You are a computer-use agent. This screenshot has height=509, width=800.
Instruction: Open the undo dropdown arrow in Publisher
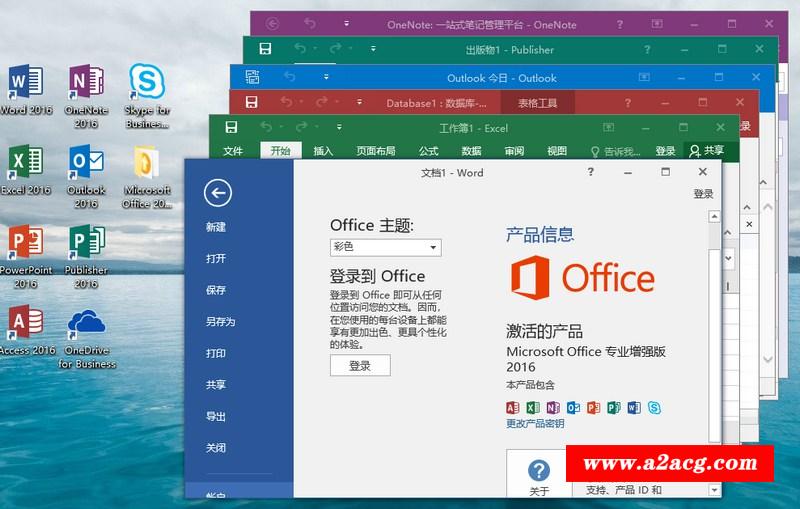click(x=315, y=49)
